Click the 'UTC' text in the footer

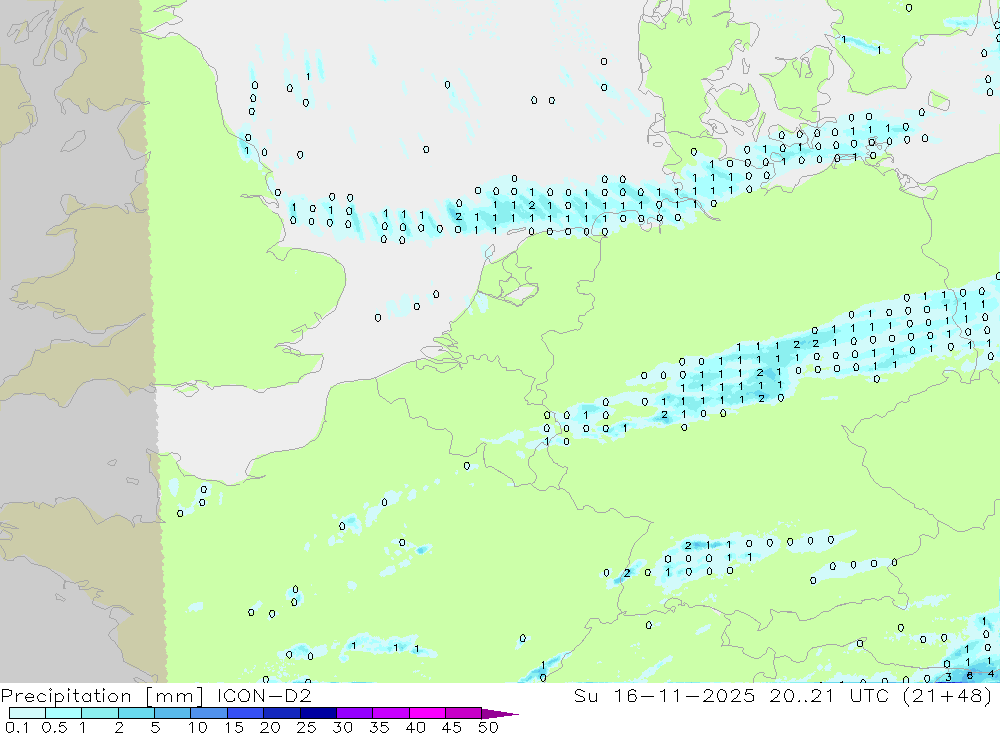click(869, 695)
